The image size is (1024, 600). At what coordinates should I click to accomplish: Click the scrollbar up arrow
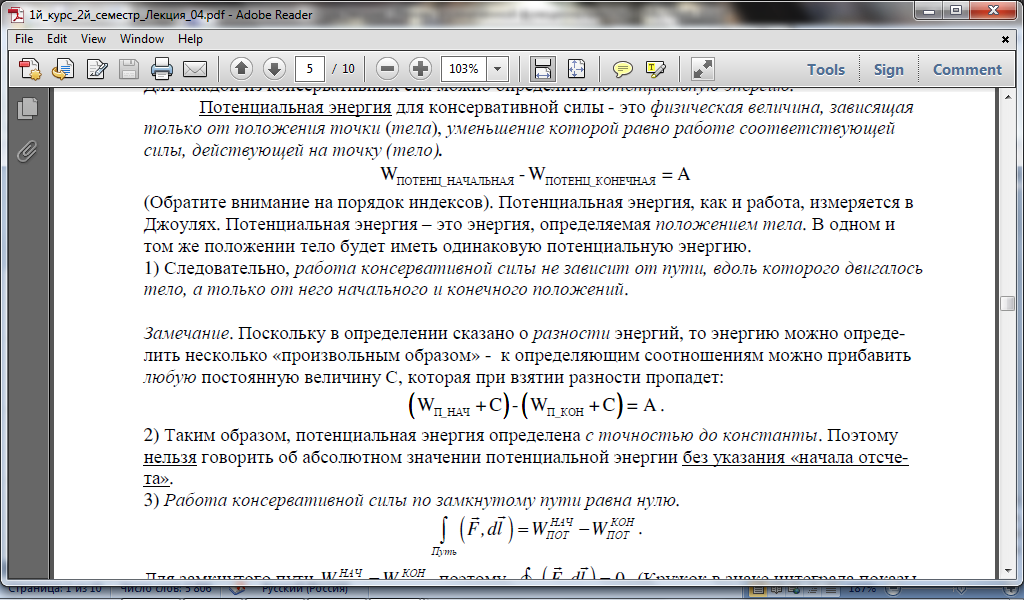coord(1006,98)
